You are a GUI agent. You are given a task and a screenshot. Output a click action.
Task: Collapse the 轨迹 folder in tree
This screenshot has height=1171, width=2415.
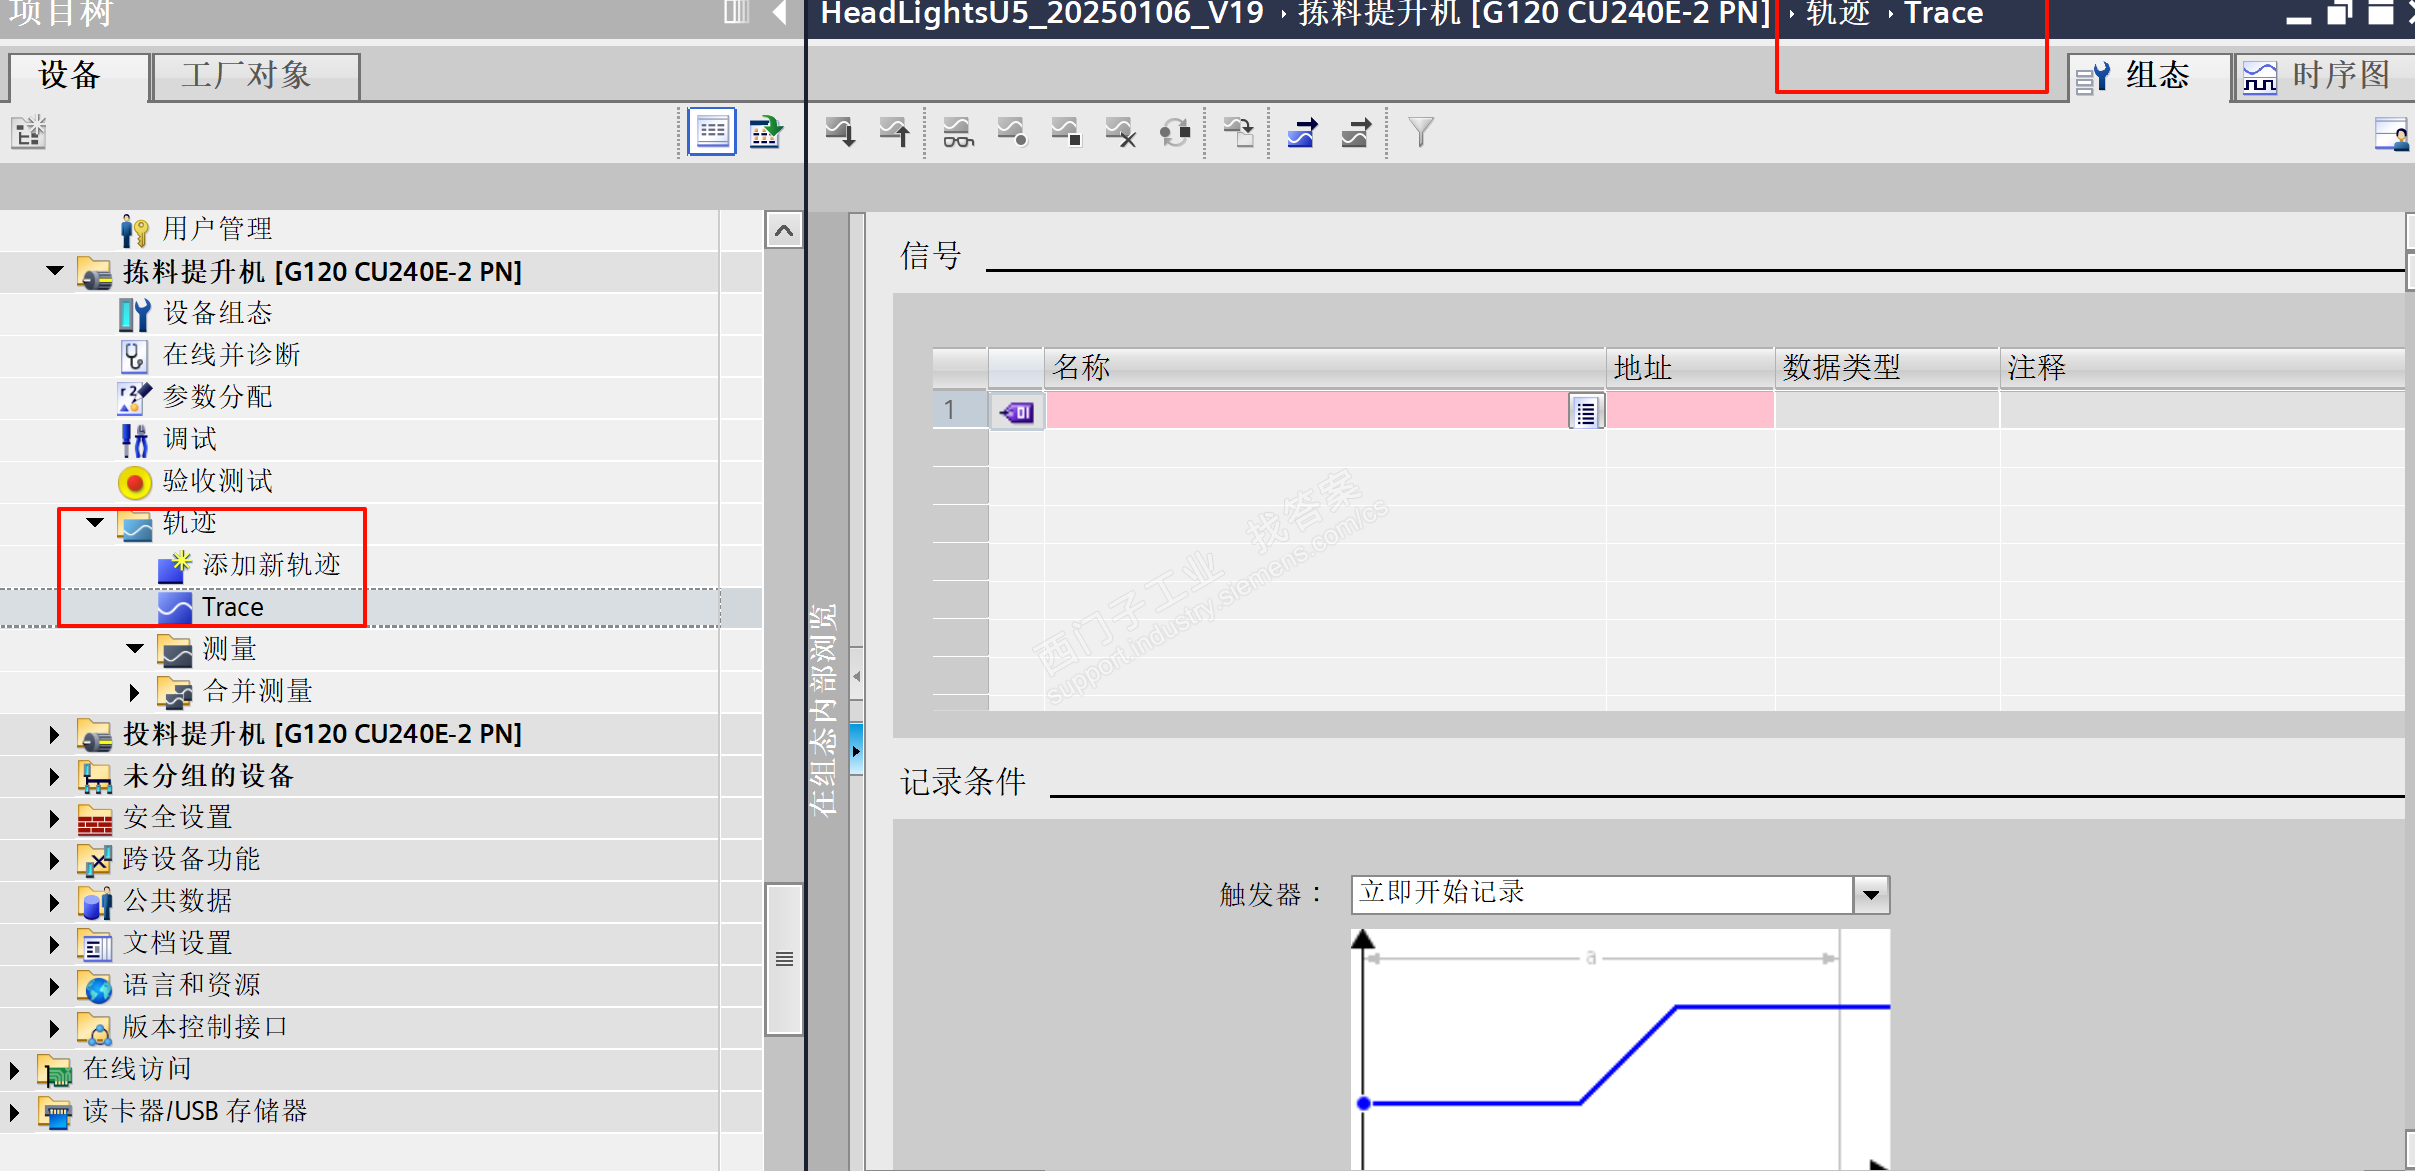tap(95, 522)
